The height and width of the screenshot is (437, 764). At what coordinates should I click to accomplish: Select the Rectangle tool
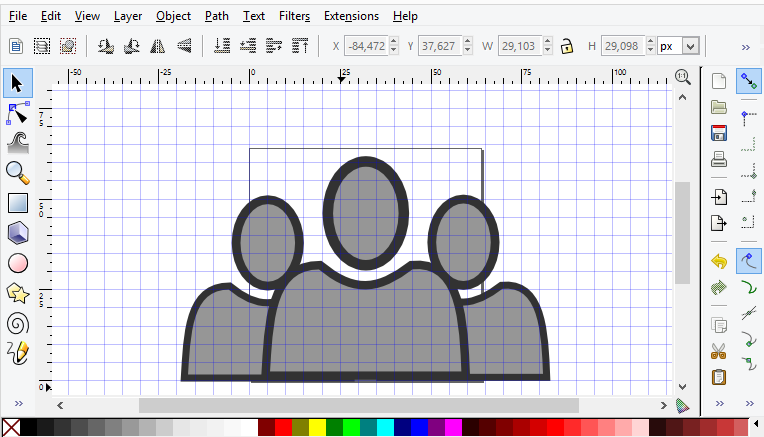[18, 203]
